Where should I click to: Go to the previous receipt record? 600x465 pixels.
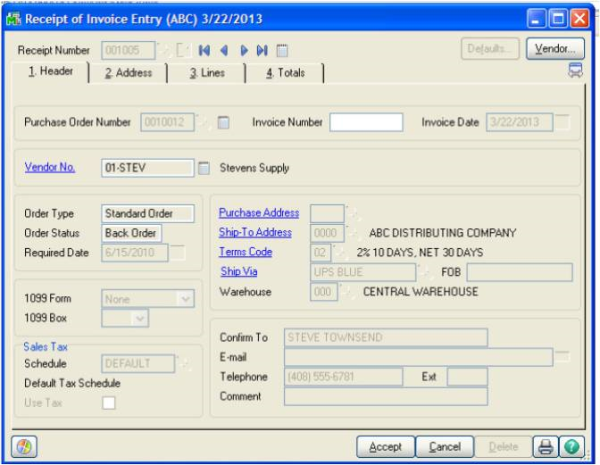(224, 49)
